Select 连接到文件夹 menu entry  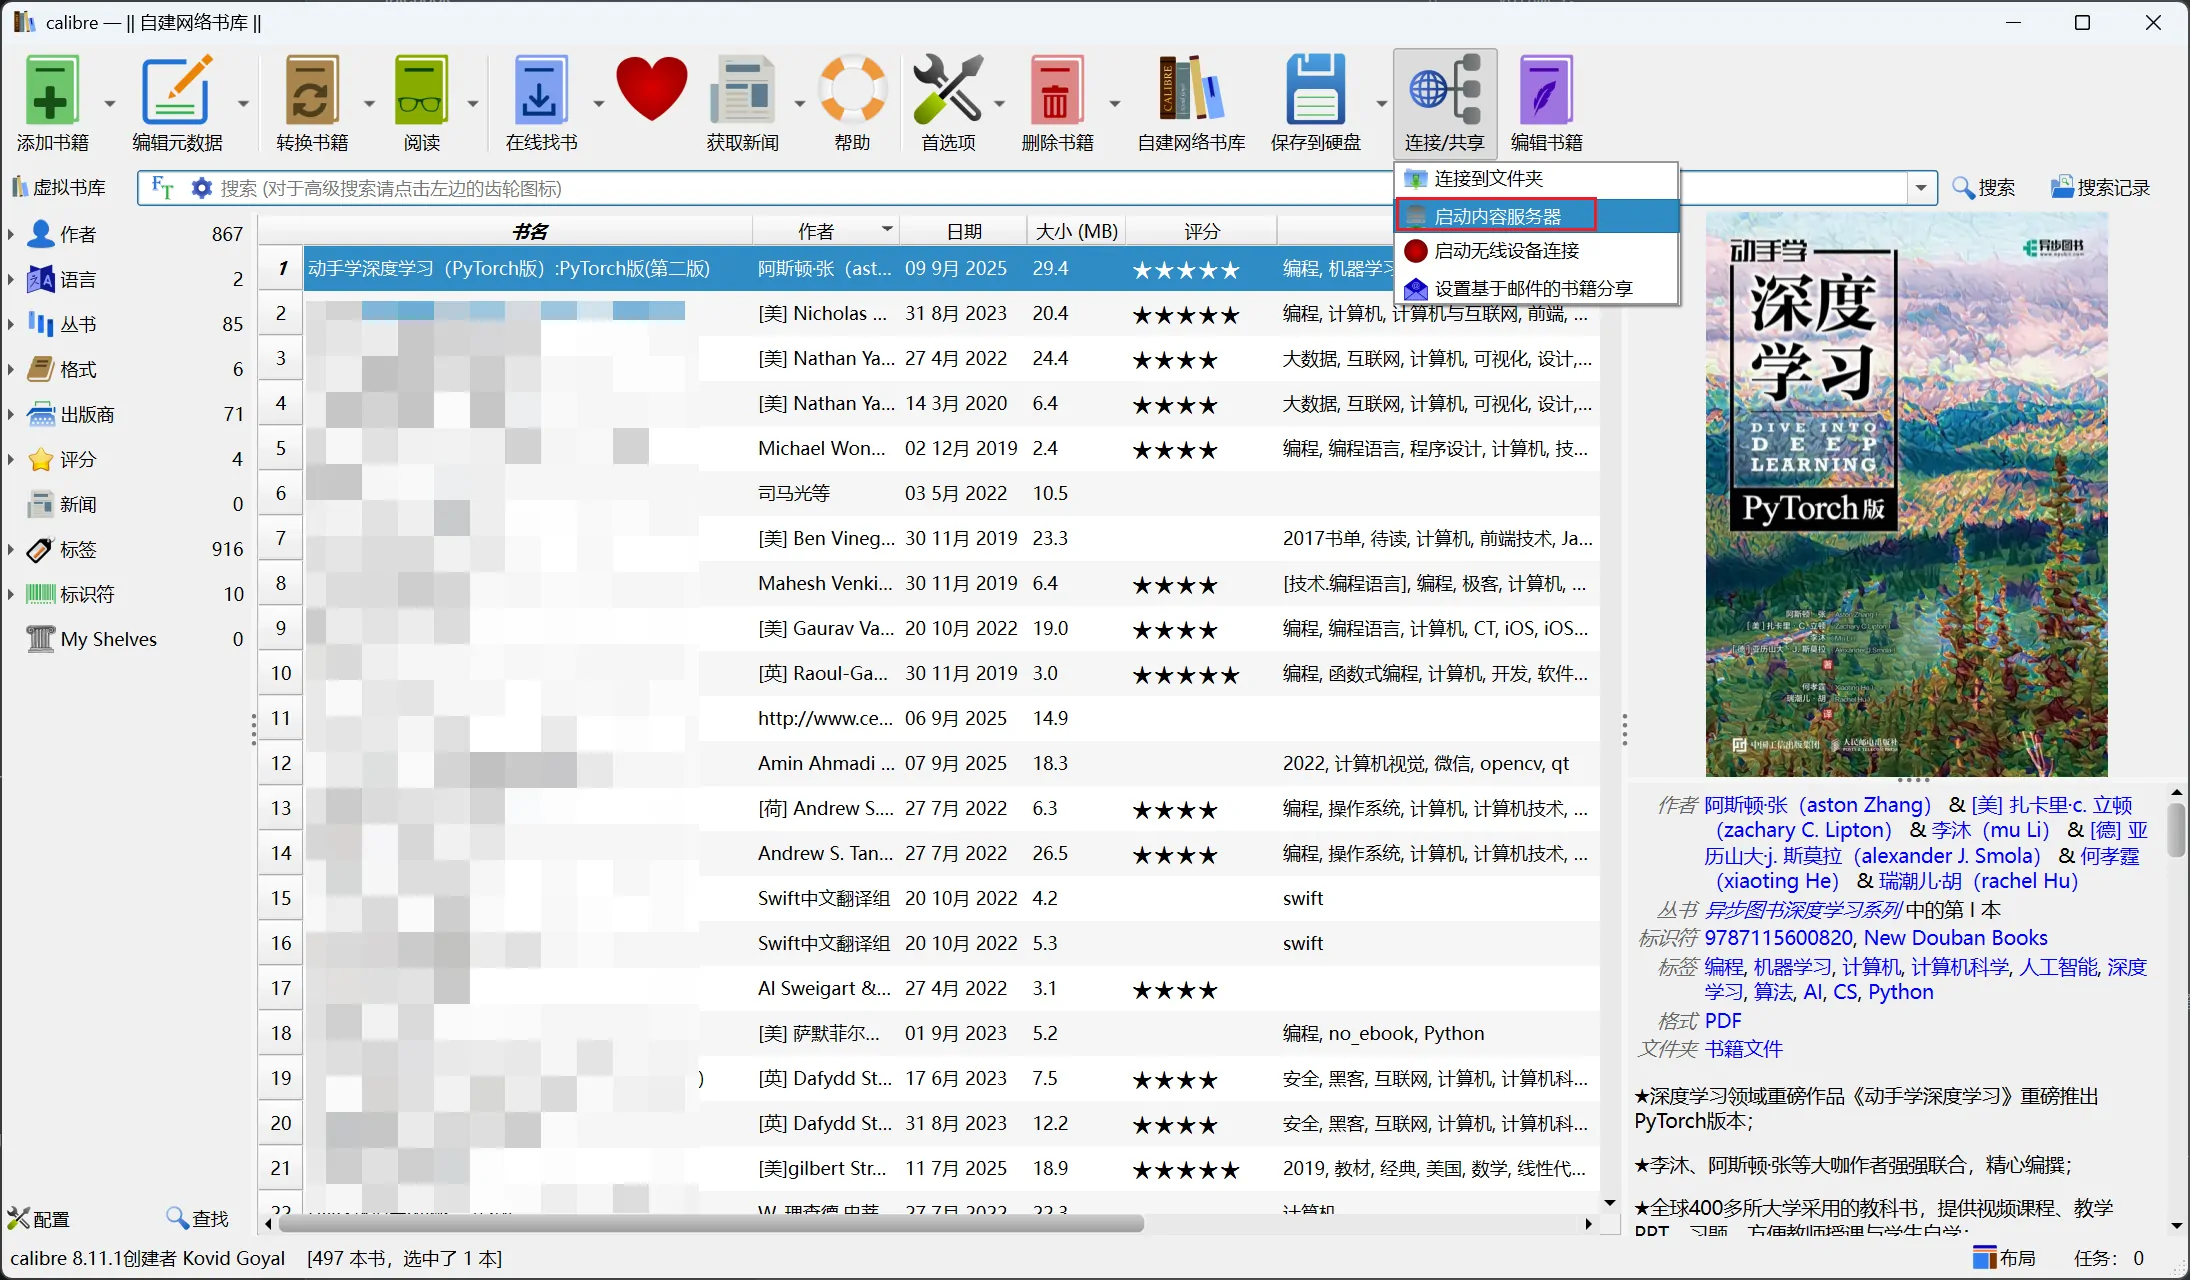[1536, 179]
